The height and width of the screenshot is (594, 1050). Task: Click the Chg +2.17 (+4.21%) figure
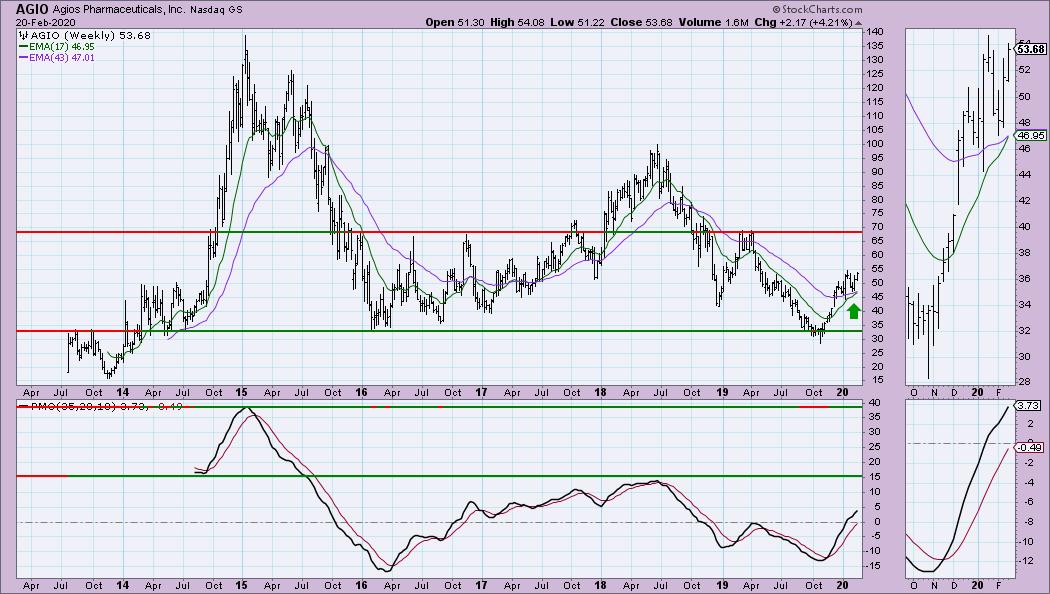803,22
